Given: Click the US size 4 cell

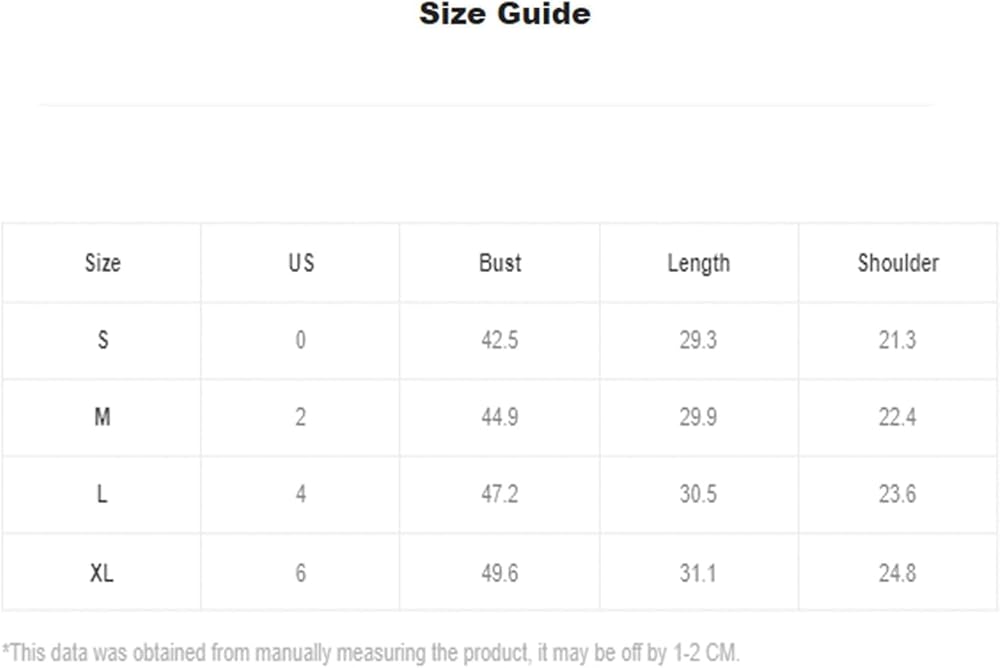Looking at the screenshot, I should click(x=300, y=494).
